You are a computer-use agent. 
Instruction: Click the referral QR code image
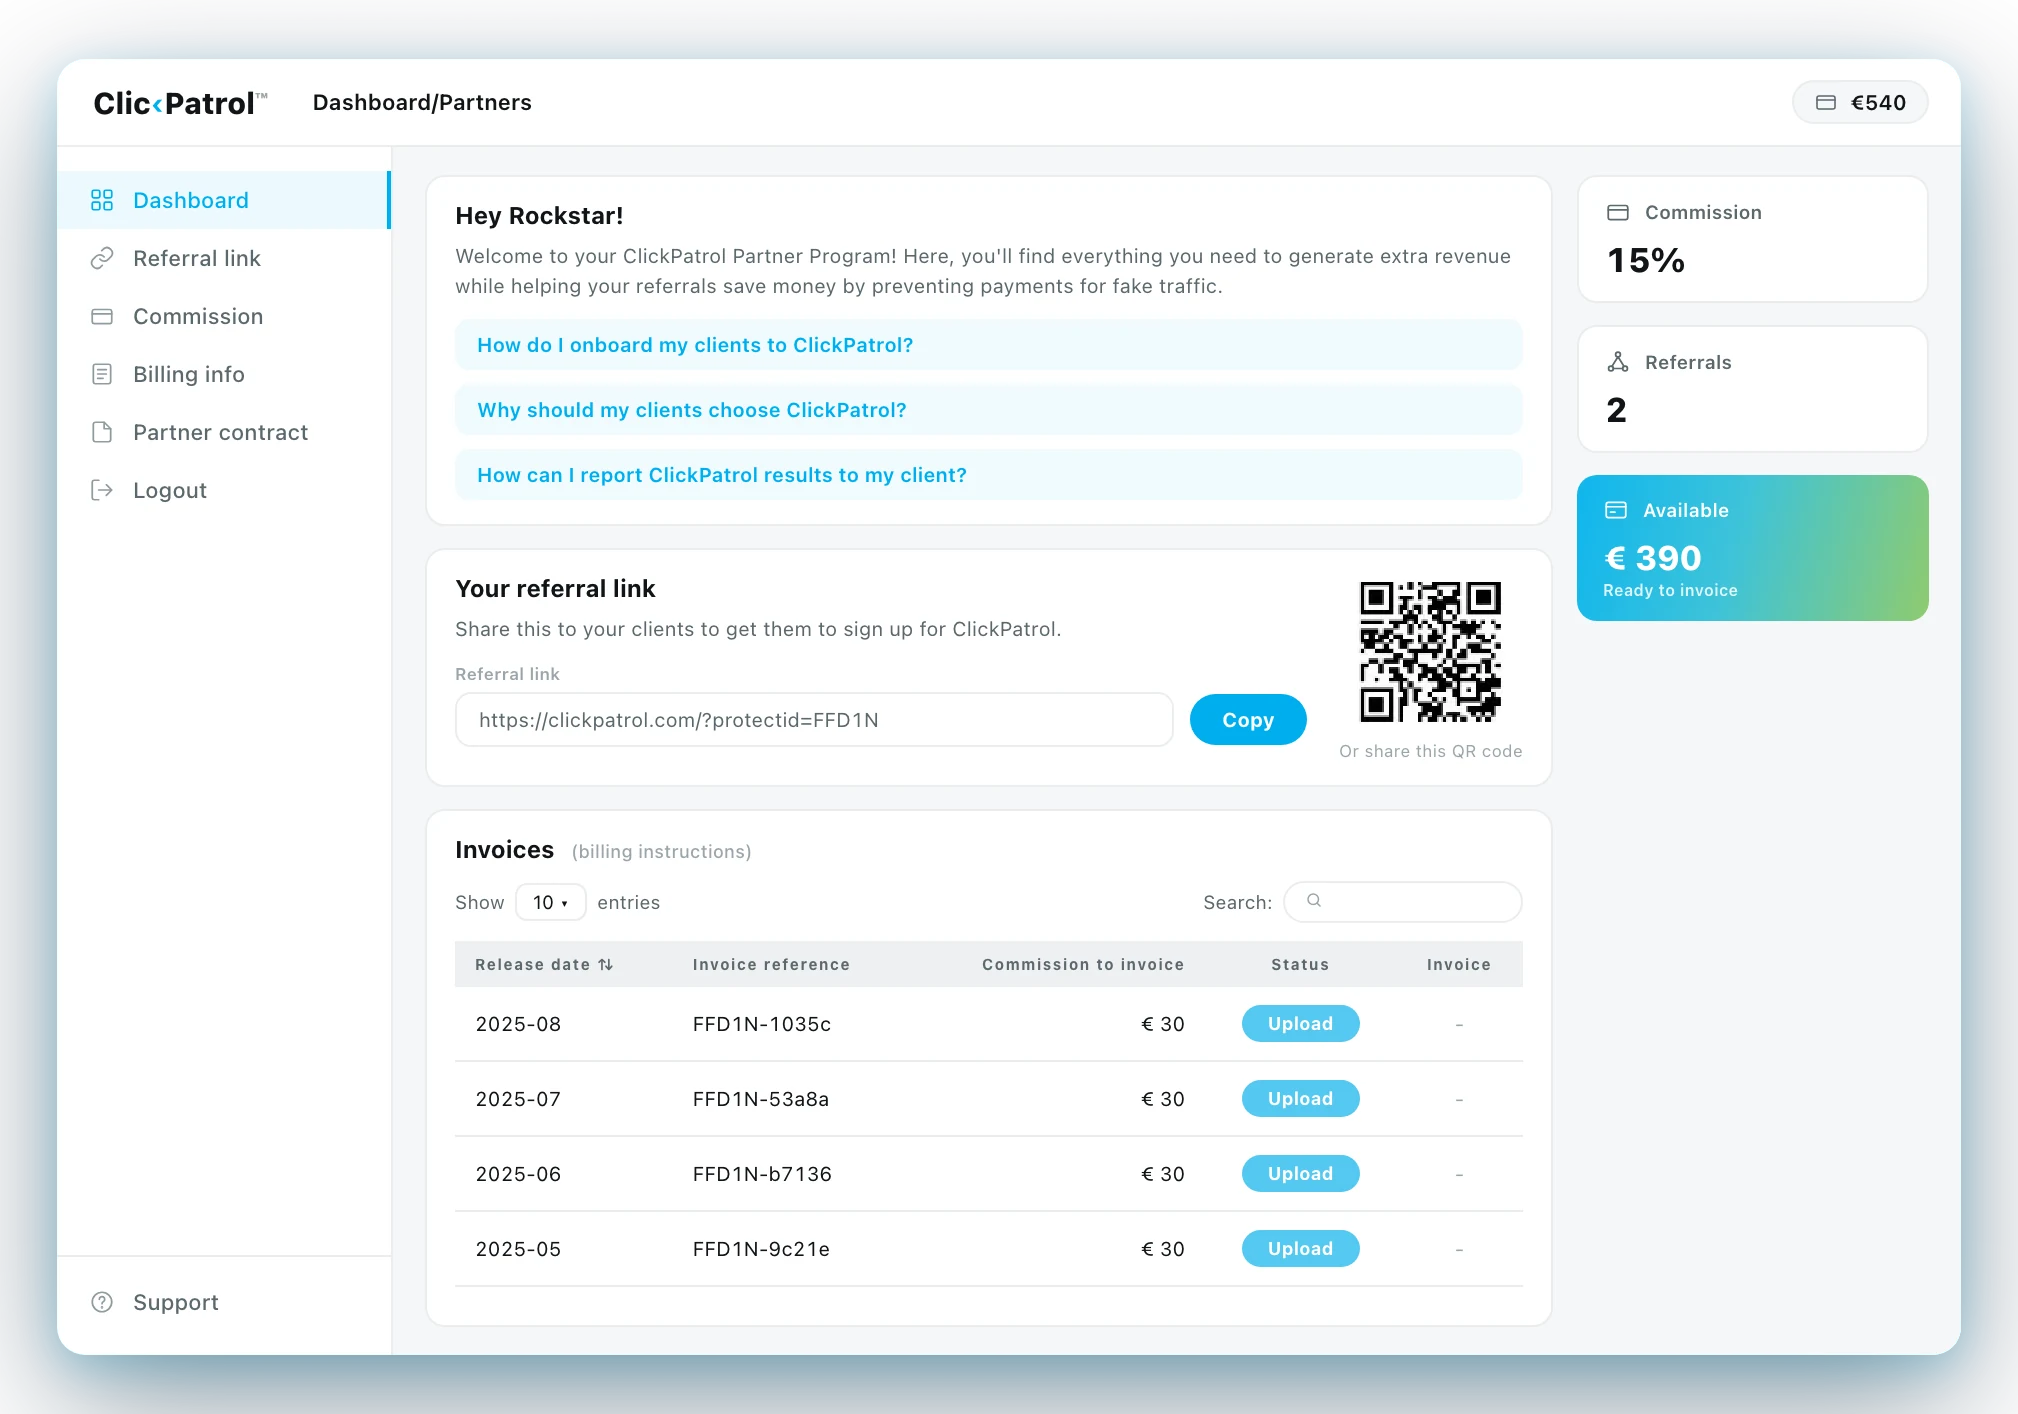pos(1430,652)
